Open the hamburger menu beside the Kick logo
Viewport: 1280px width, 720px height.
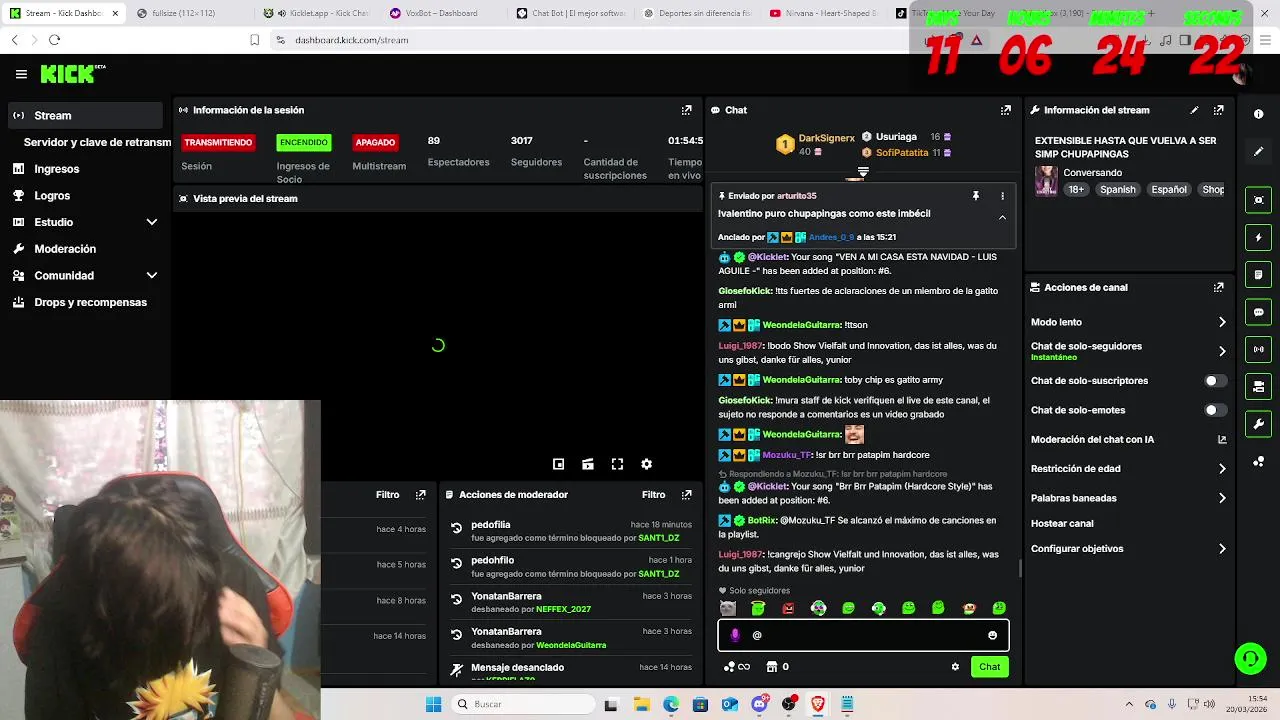point(21,74)
